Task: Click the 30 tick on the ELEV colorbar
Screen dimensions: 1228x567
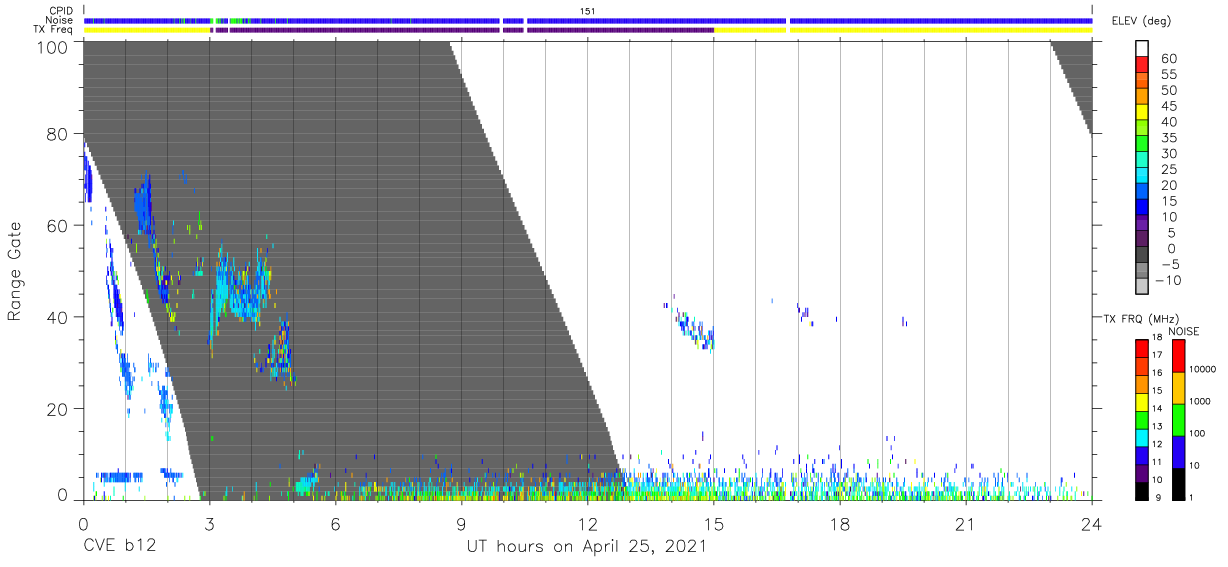Action: coord(1167,153)
